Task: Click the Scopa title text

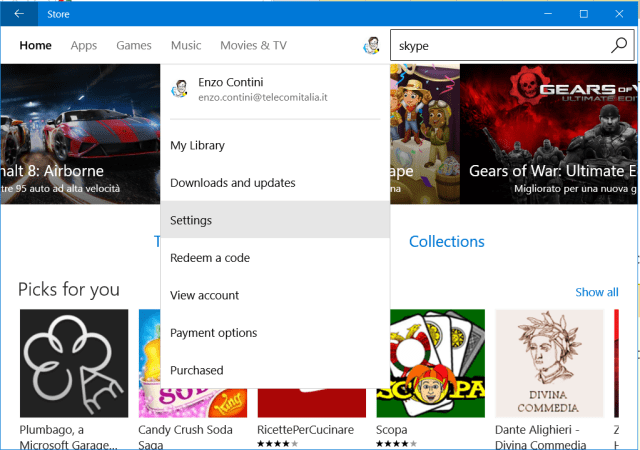Action: 391,430
